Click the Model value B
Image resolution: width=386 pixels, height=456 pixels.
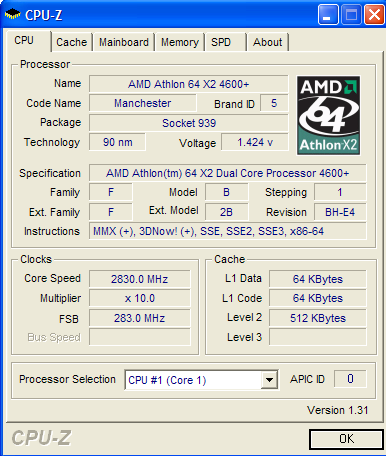click(226, 192)
